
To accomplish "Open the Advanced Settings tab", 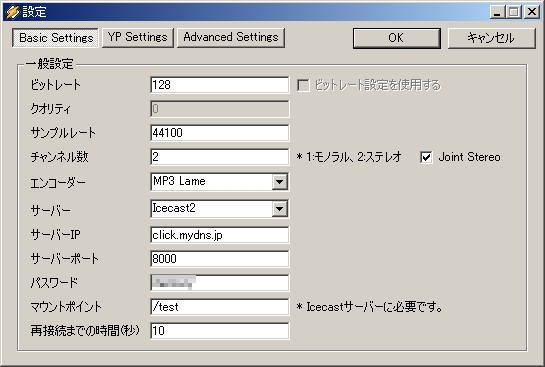I will tap(231, 38).
